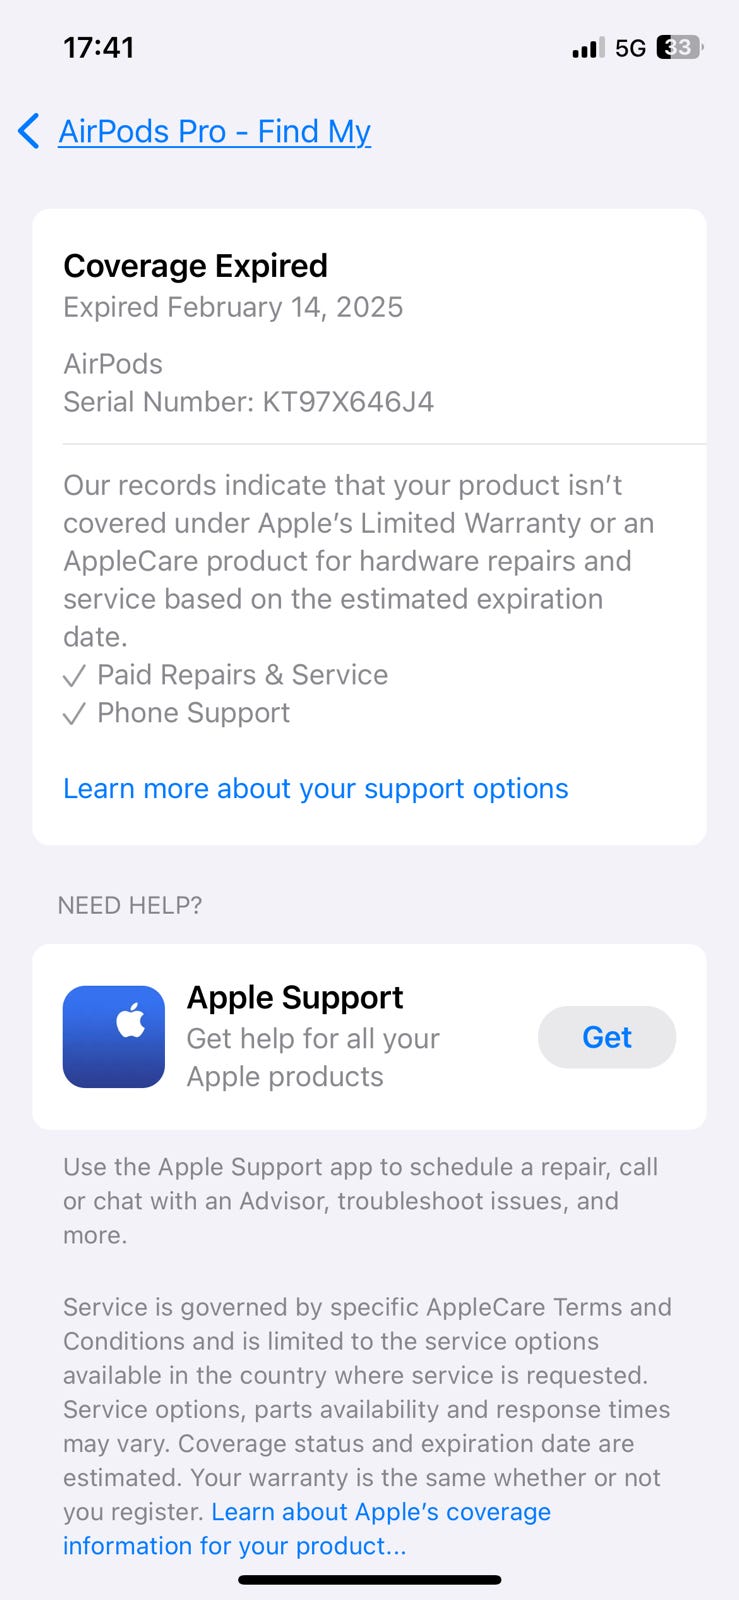
Task: Open Learn about Apple's coverage information link
Action: [307, 1528]
